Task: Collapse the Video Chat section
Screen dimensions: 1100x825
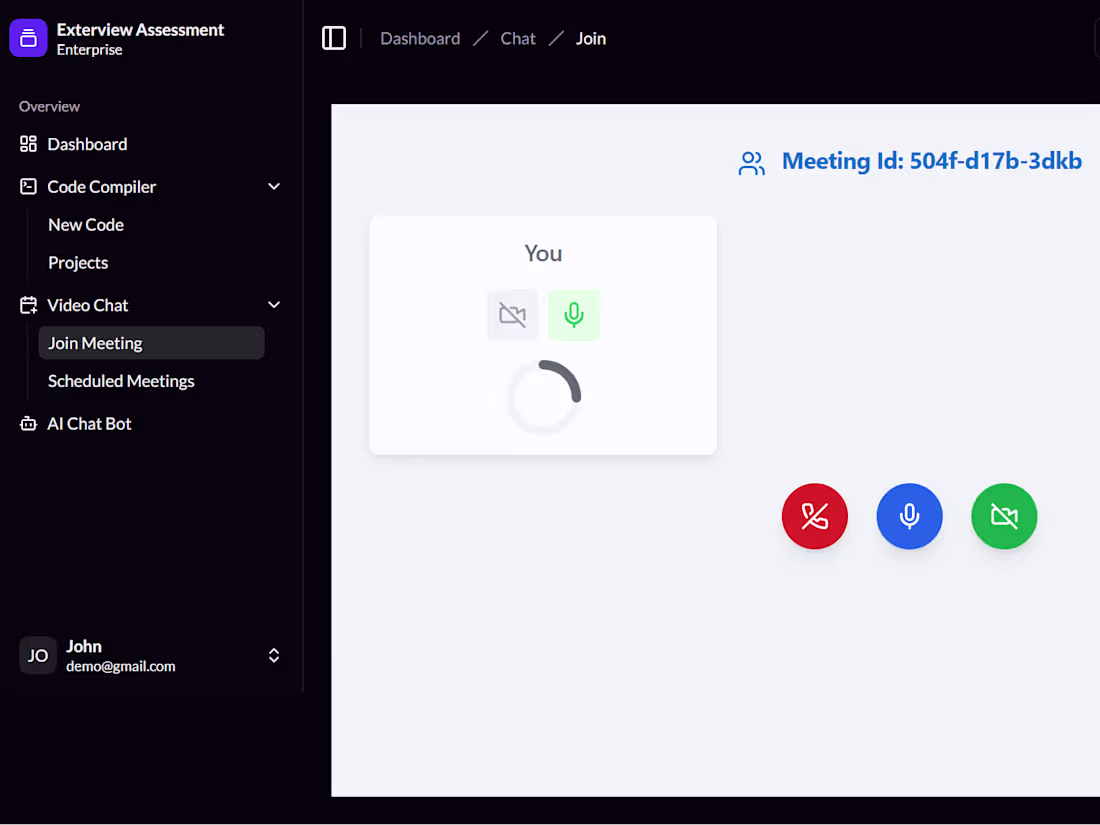Action: click(273, 305)
